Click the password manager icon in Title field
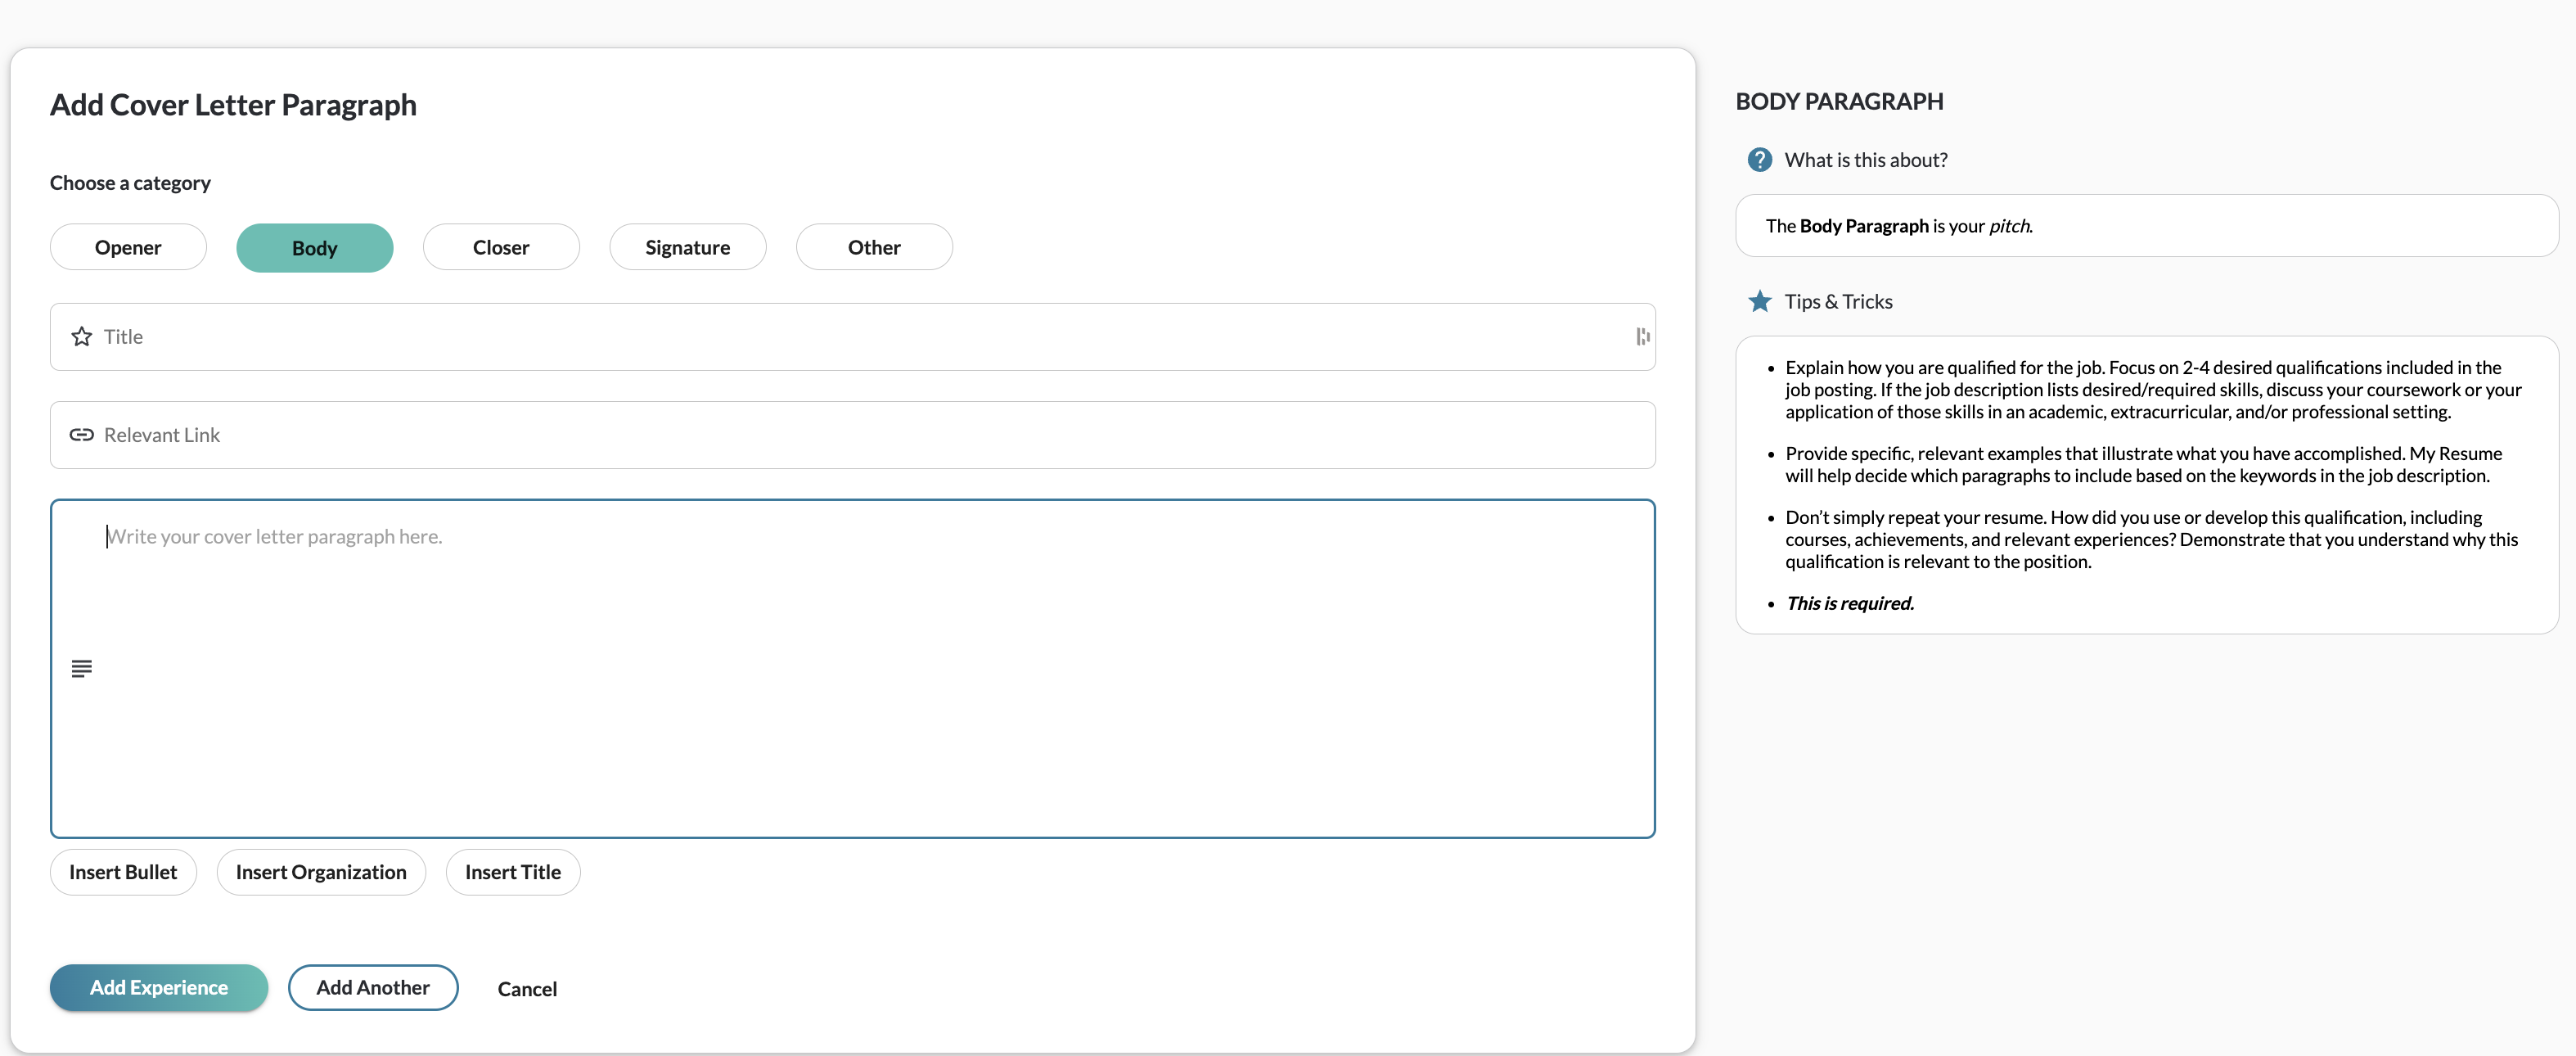This screenshot has width=2576, height=1056. coord(1642,337)
